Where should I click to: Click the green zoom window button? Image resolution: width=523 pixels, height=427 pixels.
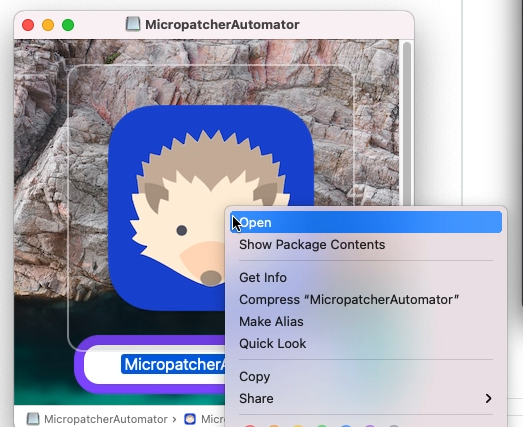point(68,25)
